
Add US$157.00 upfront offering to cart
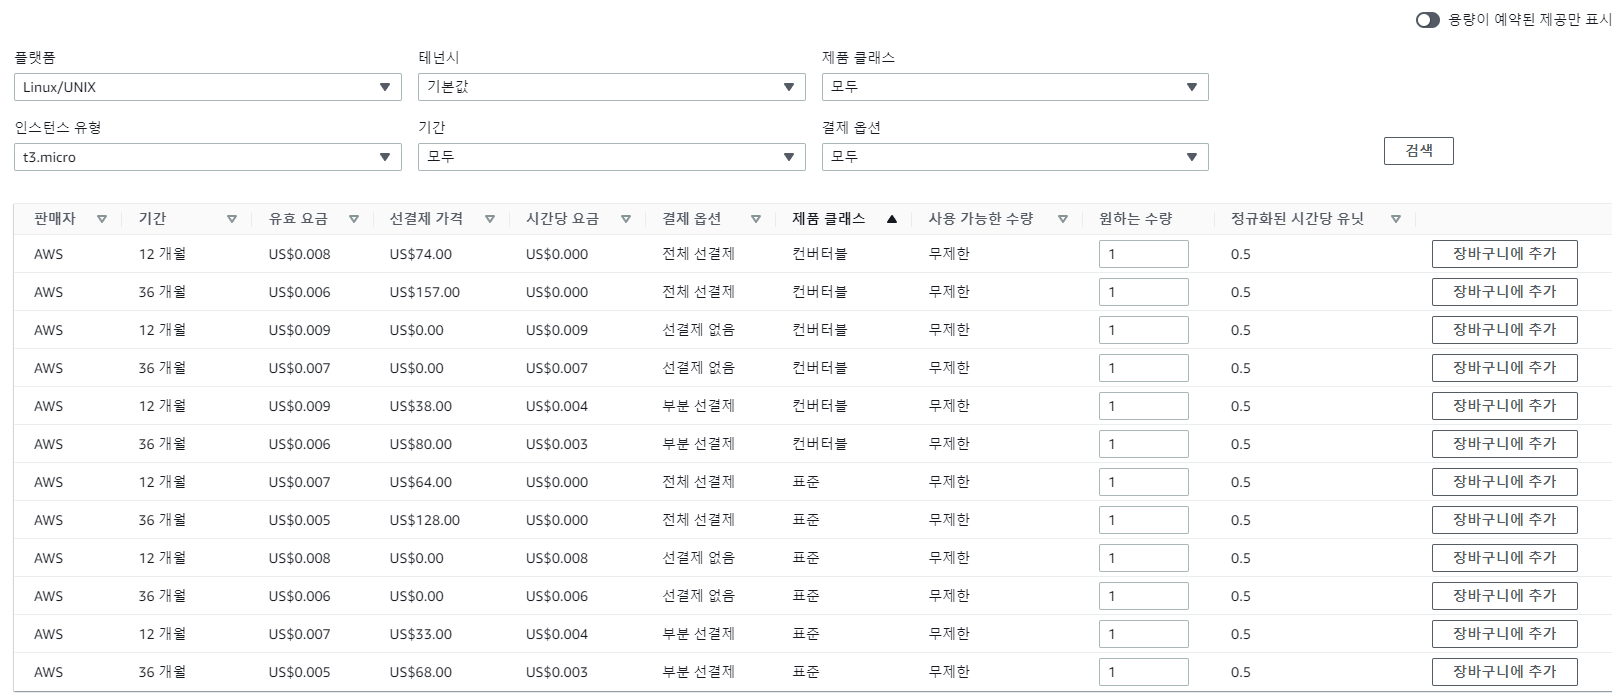(1504, 292)
